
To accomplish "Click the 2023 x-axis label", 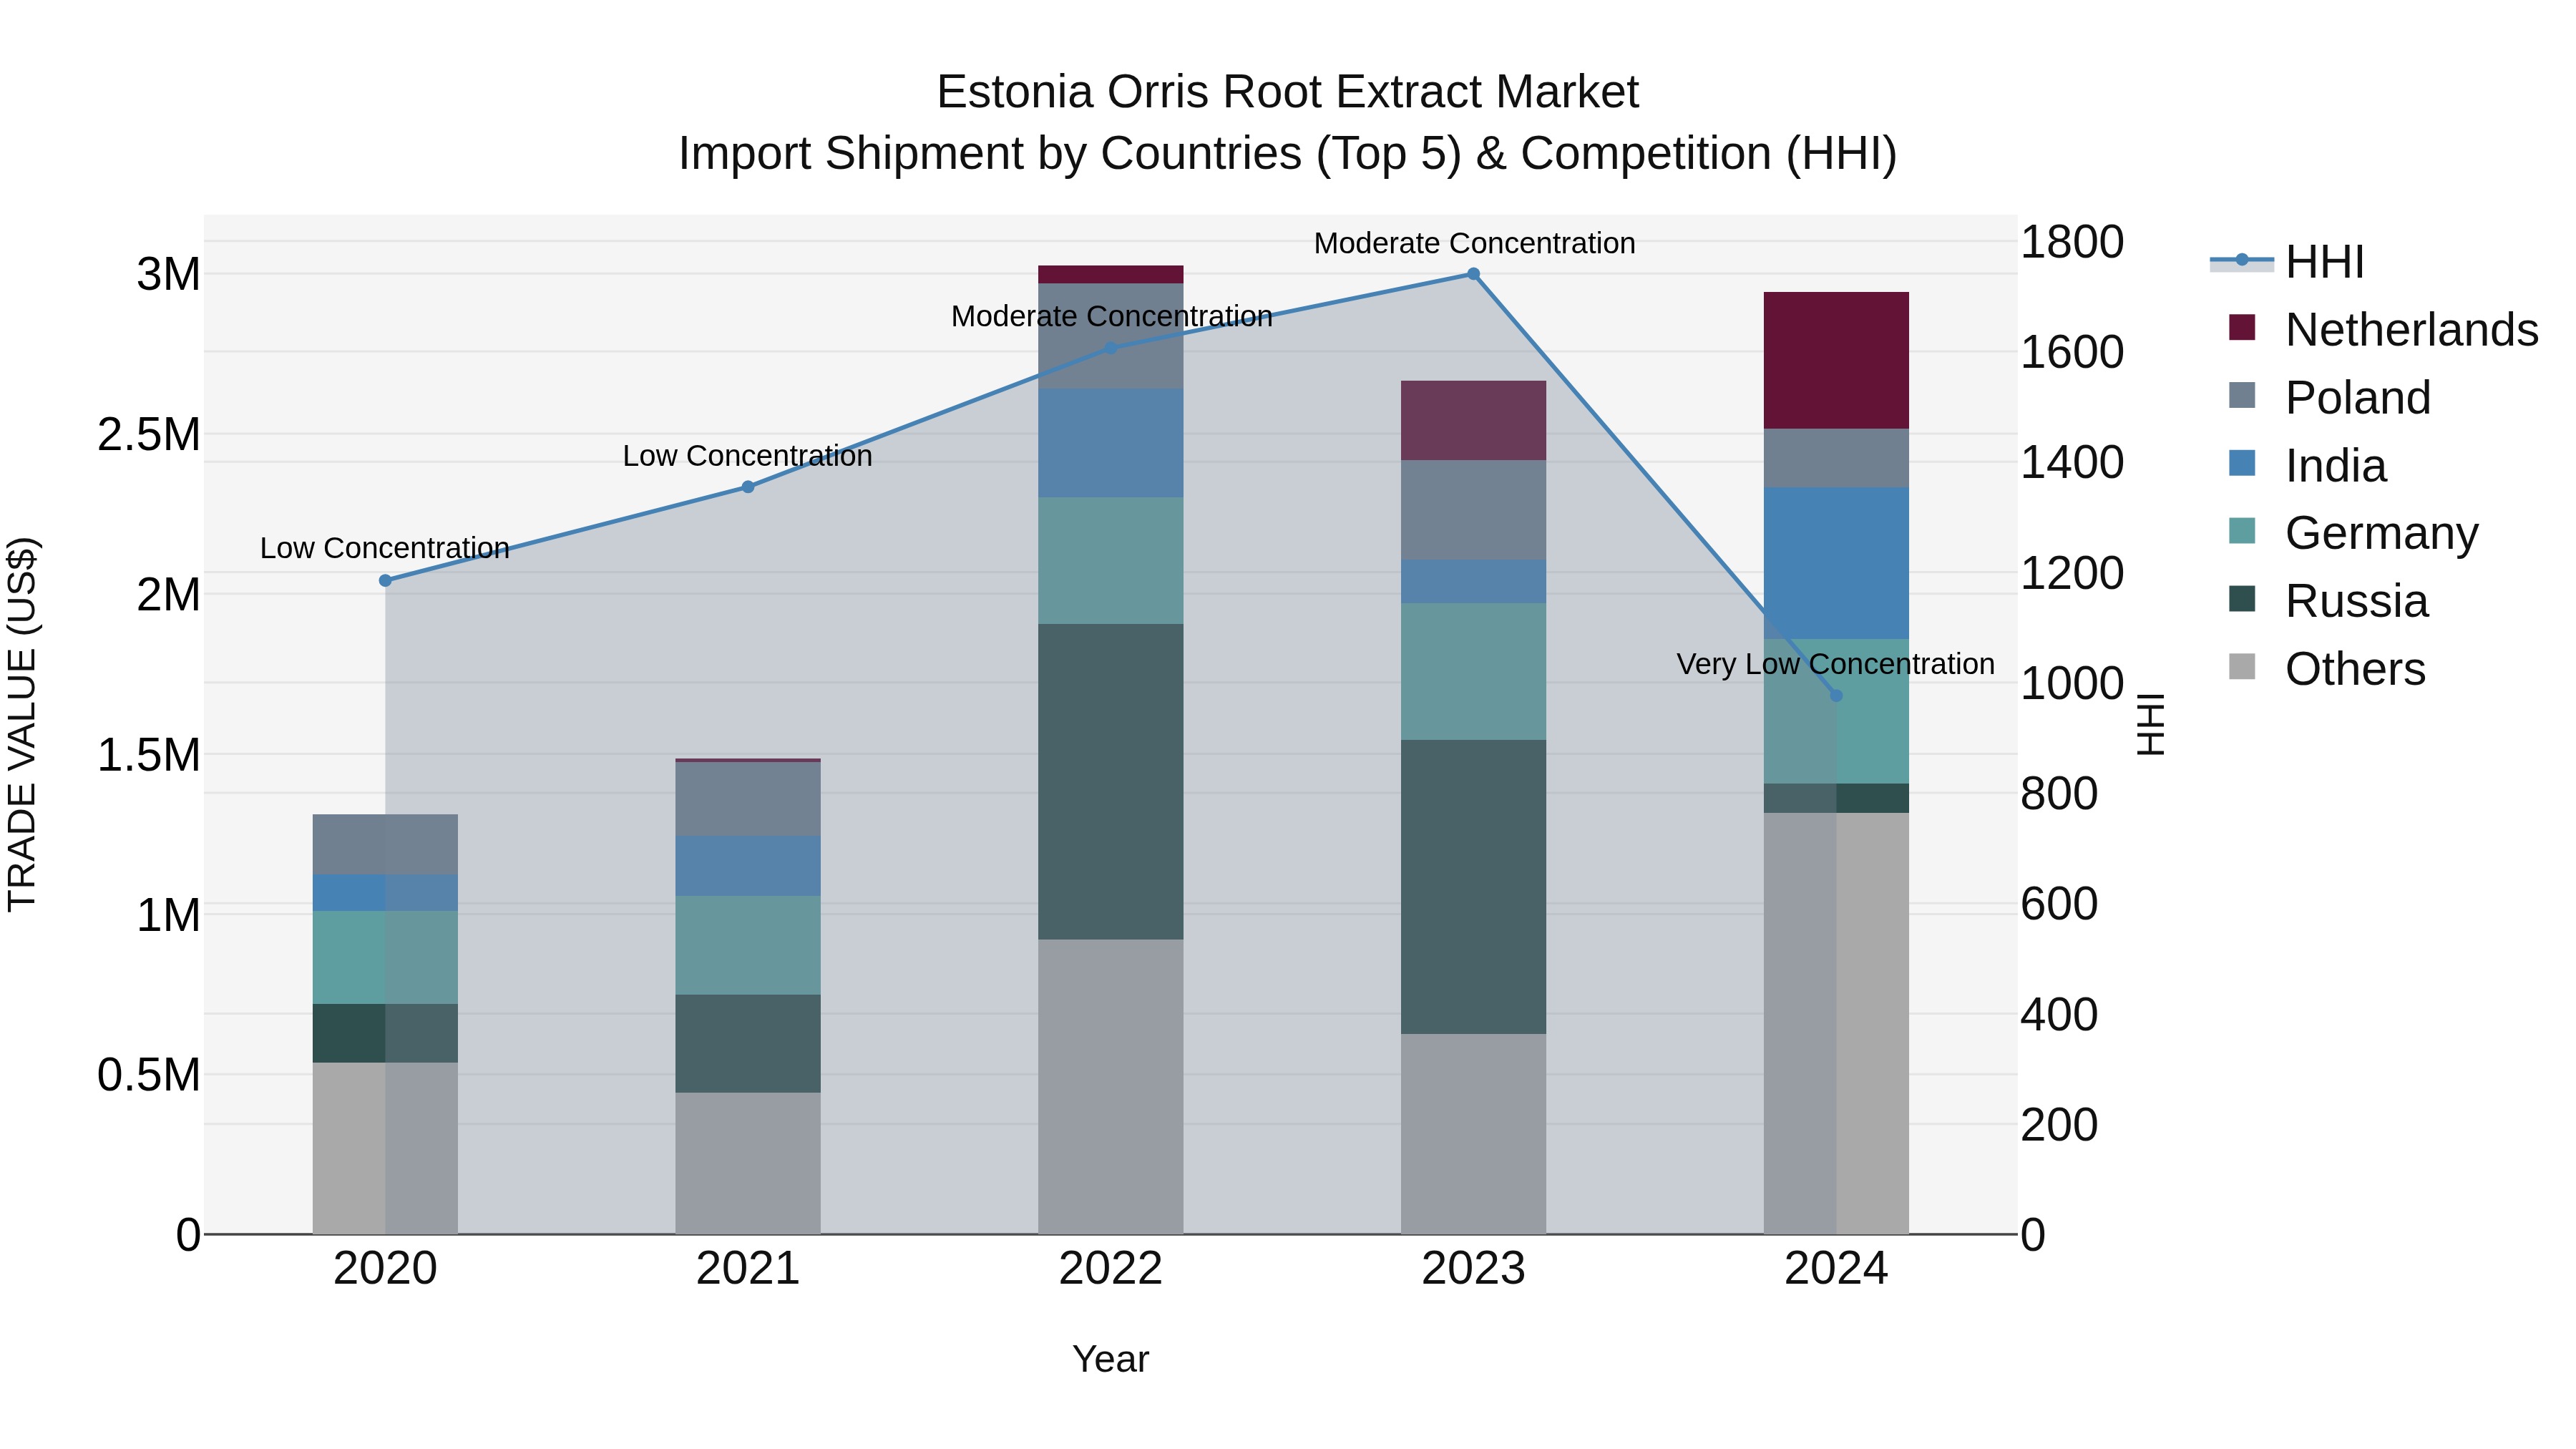I will point(1473,1269).
